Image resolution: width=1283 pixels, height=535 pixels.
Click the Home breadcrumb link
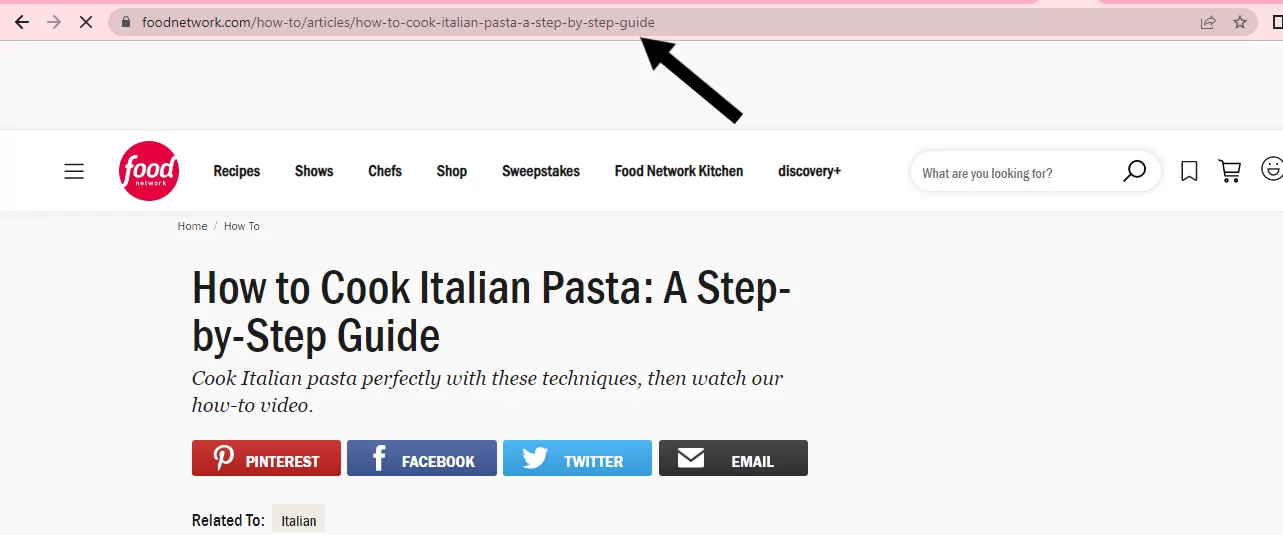click(192, 226)
